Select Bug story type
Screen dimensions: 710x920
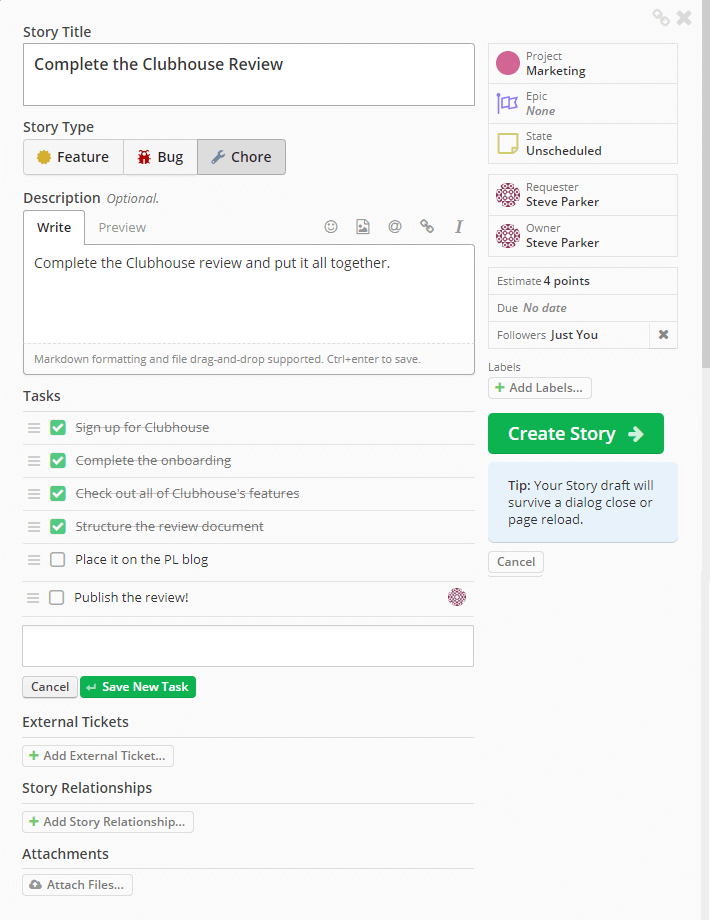160,157
